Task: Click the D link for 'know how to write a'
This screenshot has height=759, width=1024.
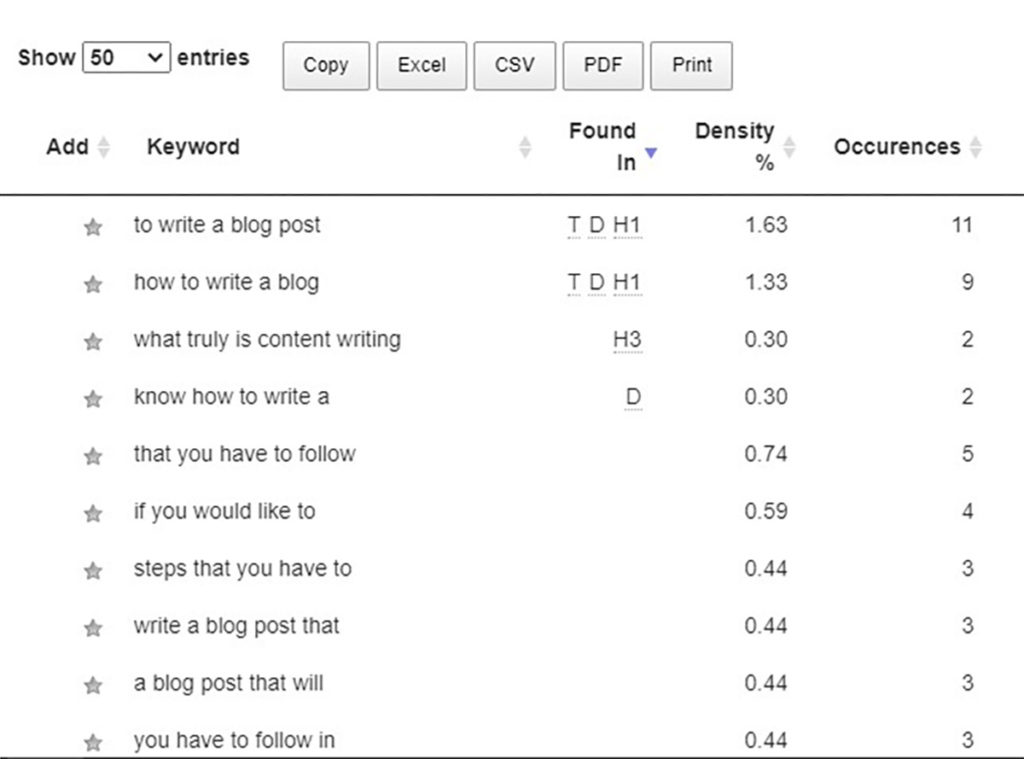Action: point(632,398)
